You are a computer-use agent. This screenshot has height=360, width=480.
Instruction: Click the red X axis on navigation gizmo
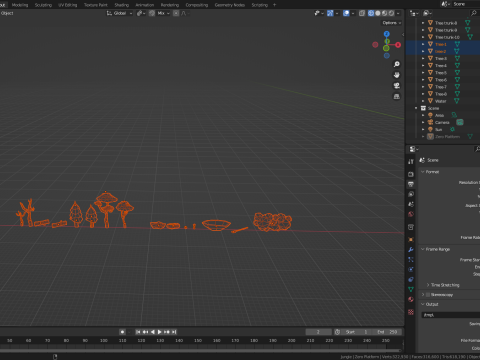point(398,45)
